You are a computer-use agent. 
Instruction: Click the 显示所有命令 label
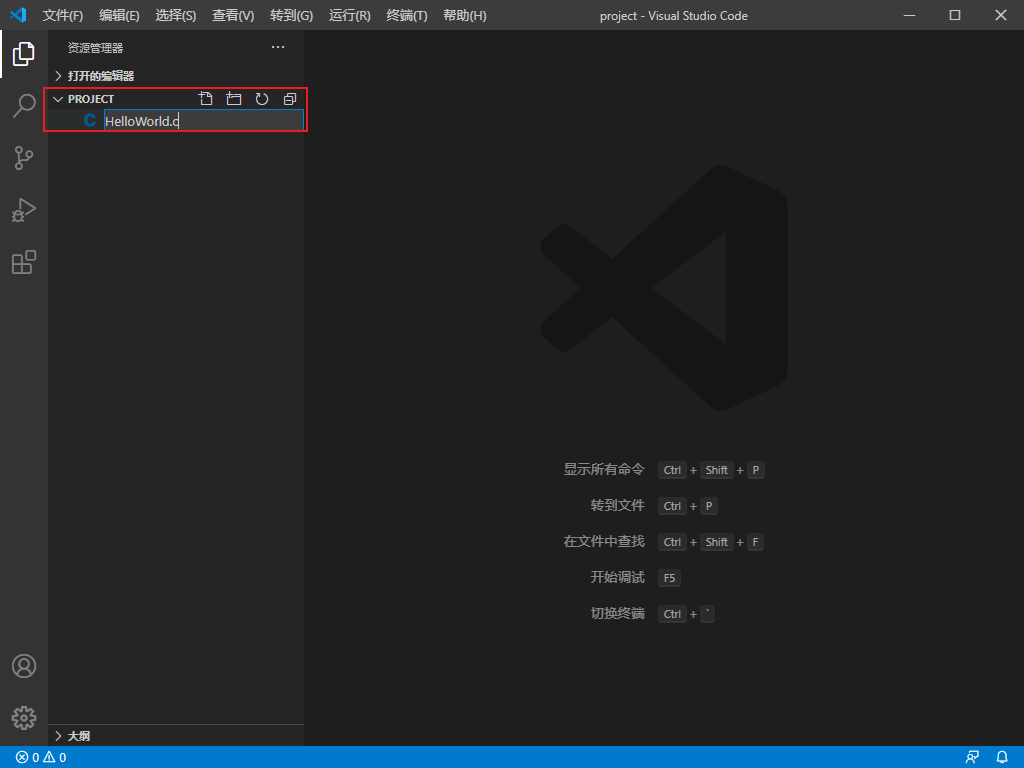604,470
